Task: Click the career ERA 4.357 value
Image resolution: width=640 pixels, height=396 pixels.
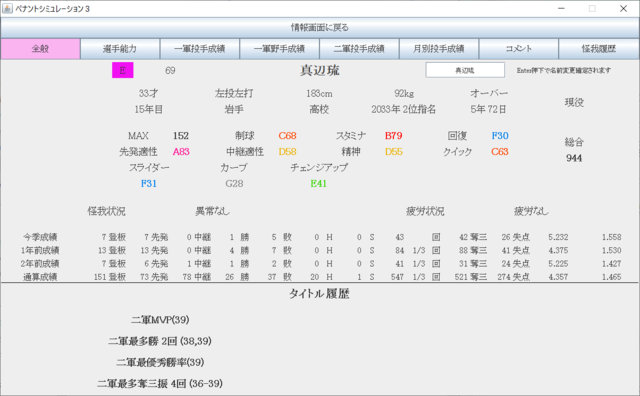Action: pos(558,277)
